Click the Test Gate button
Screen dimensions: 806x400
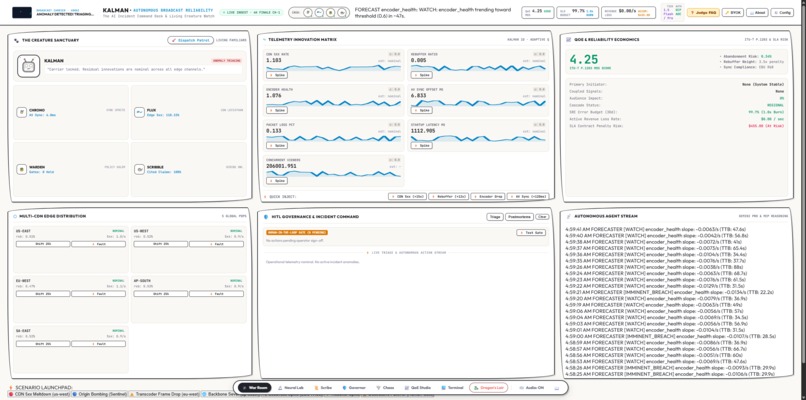pos(531,232)
